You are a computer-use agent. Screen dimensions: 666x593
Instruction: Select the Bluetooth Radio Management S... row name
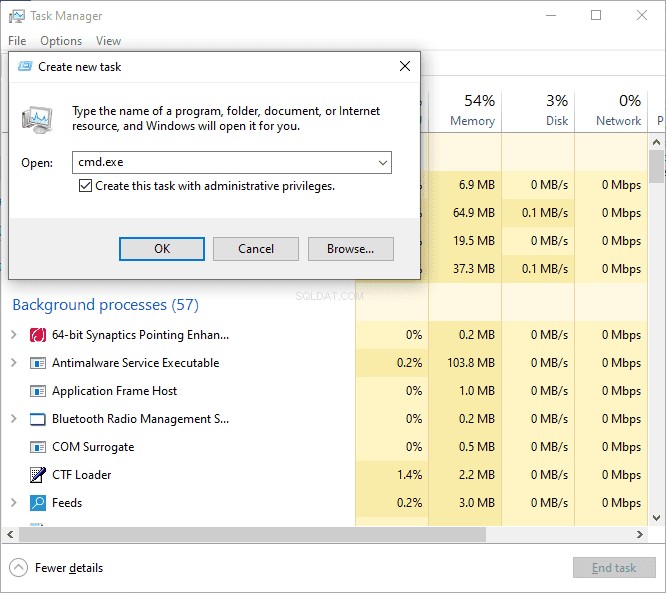[141, 419]
